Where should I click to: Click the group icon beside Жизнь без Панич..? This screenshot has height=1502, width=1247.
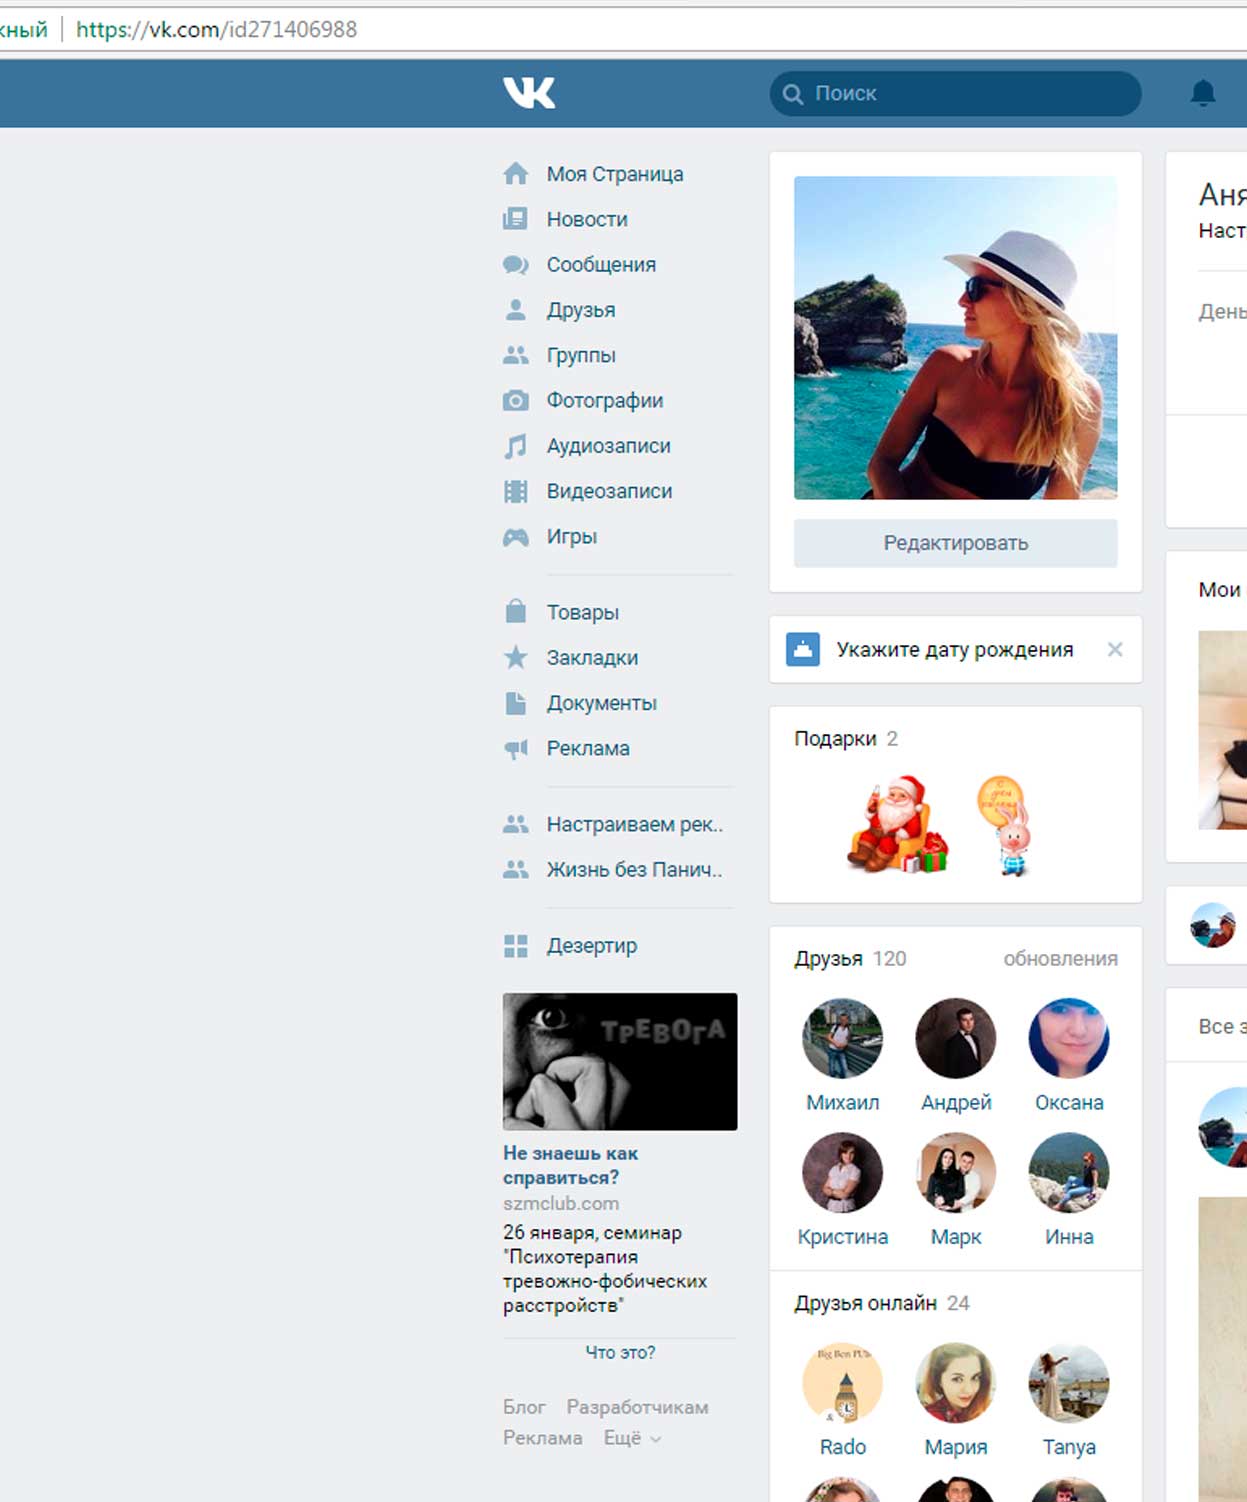[516, 870]
